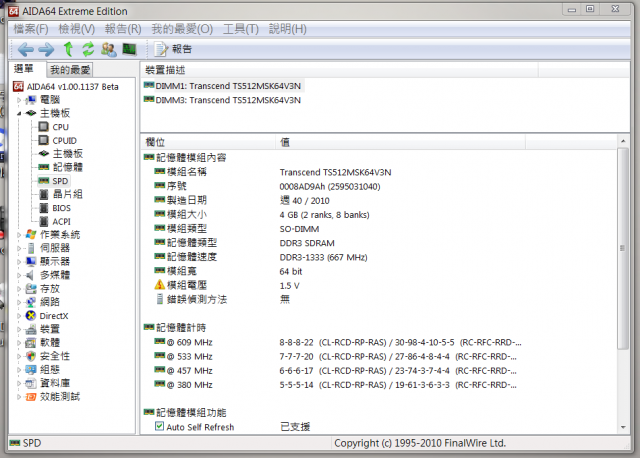Viewport: 640px width, 458px height.
Task: Select DIMM3: Transcend TS512MSK64V3N row
Action: click(222, 100)
